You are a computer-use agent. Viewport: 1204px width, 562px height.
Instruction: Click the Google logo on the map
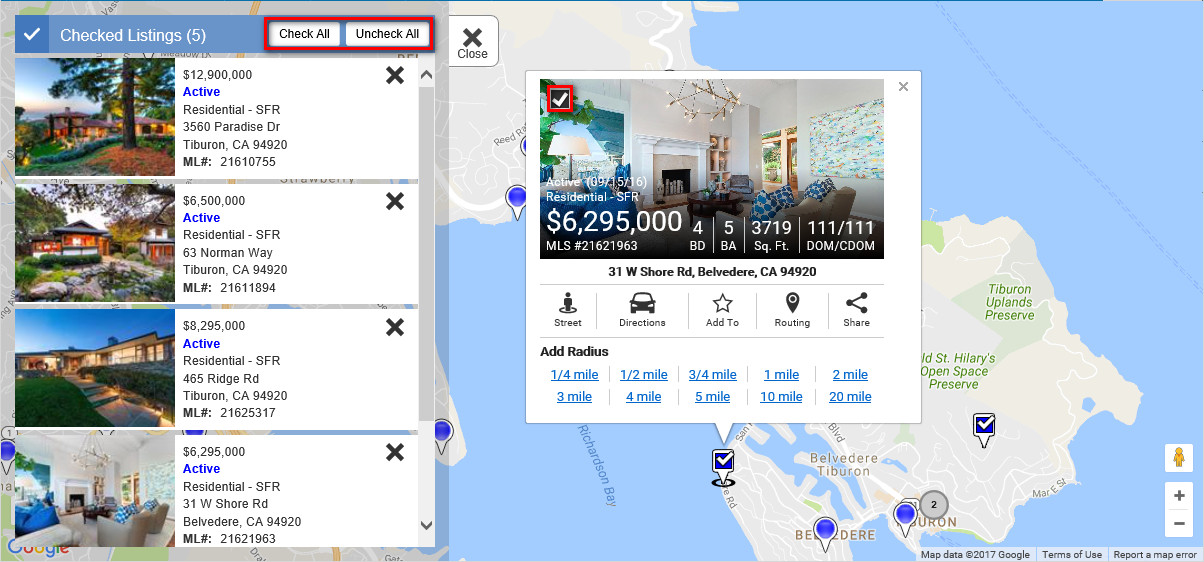coord(38,547)
